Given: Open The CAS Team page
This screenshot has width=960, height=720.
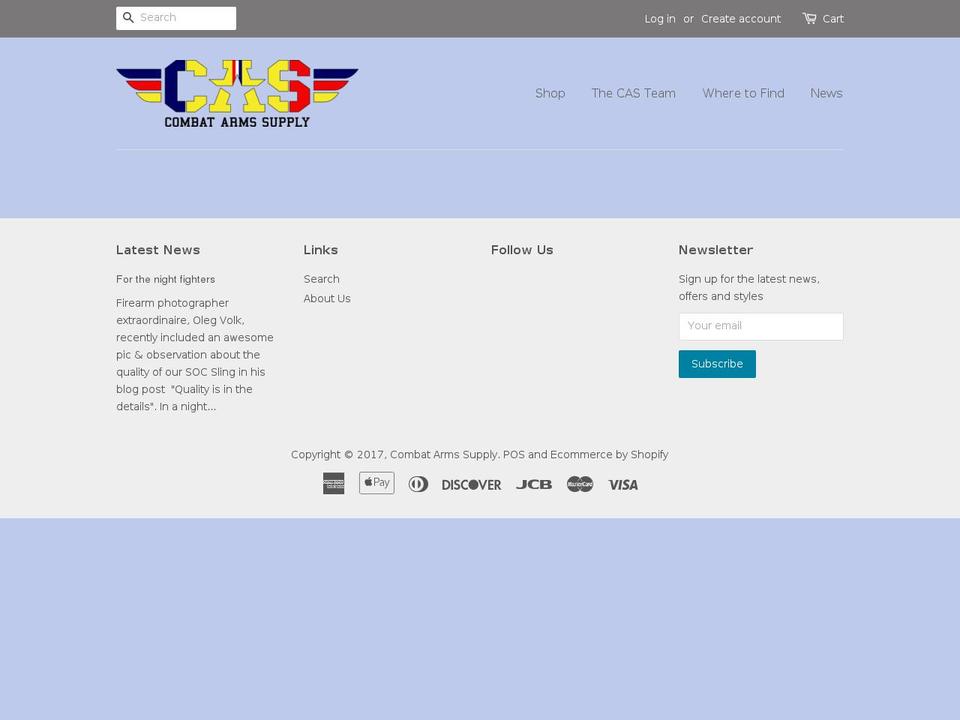Looking at the screenshot, I should click(x=634, y=93).
